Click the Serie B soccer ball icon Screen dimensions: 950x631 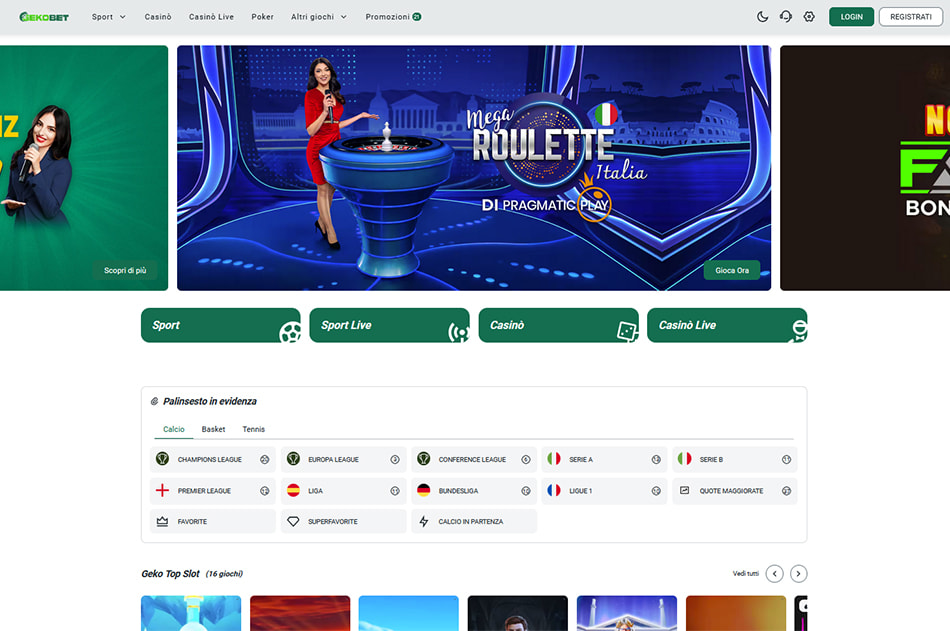[786, 459]
